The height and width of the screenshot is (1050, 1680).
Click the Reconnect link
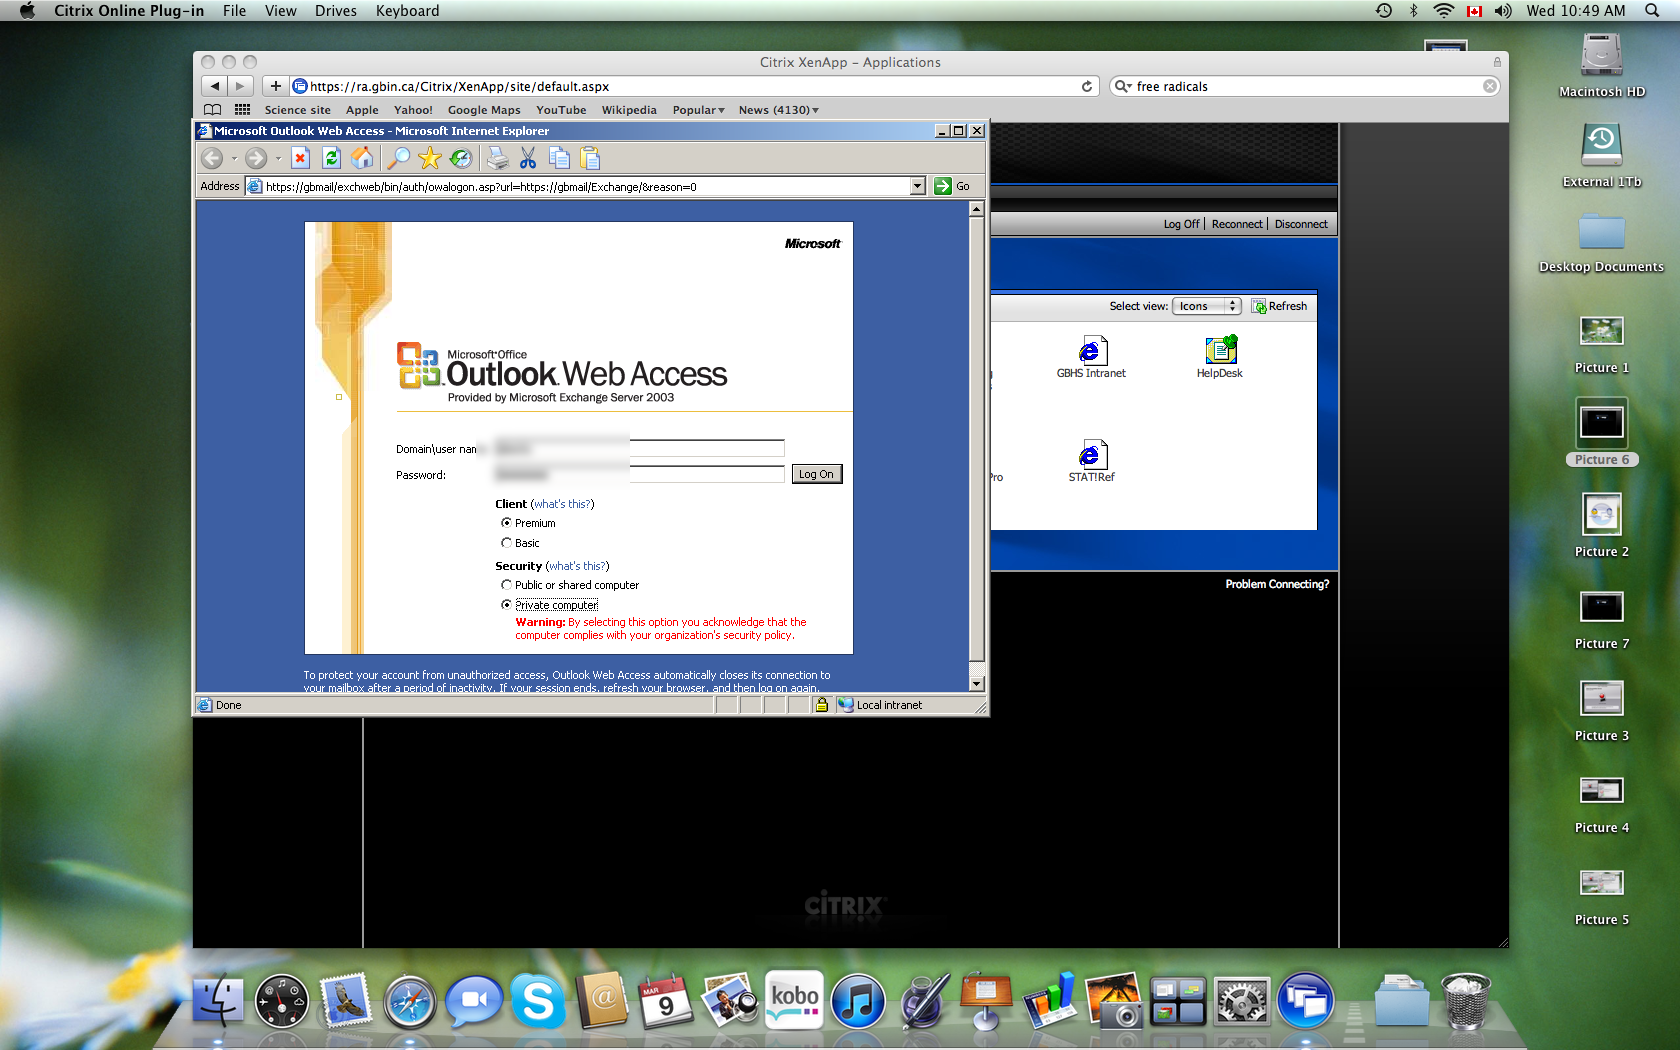tap(1237, 224)
